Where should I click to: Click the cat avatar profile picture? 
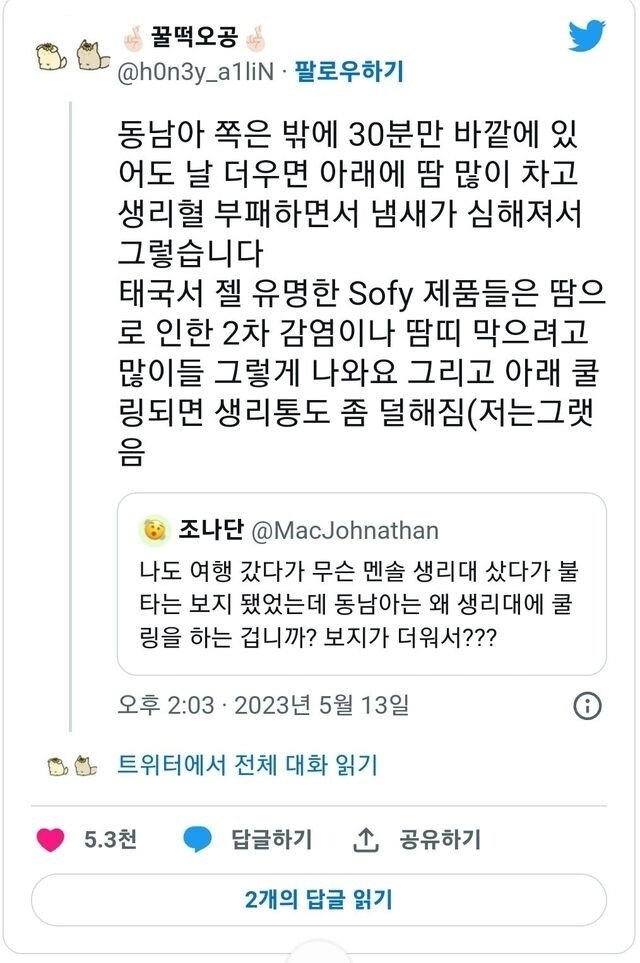[73, 55]
